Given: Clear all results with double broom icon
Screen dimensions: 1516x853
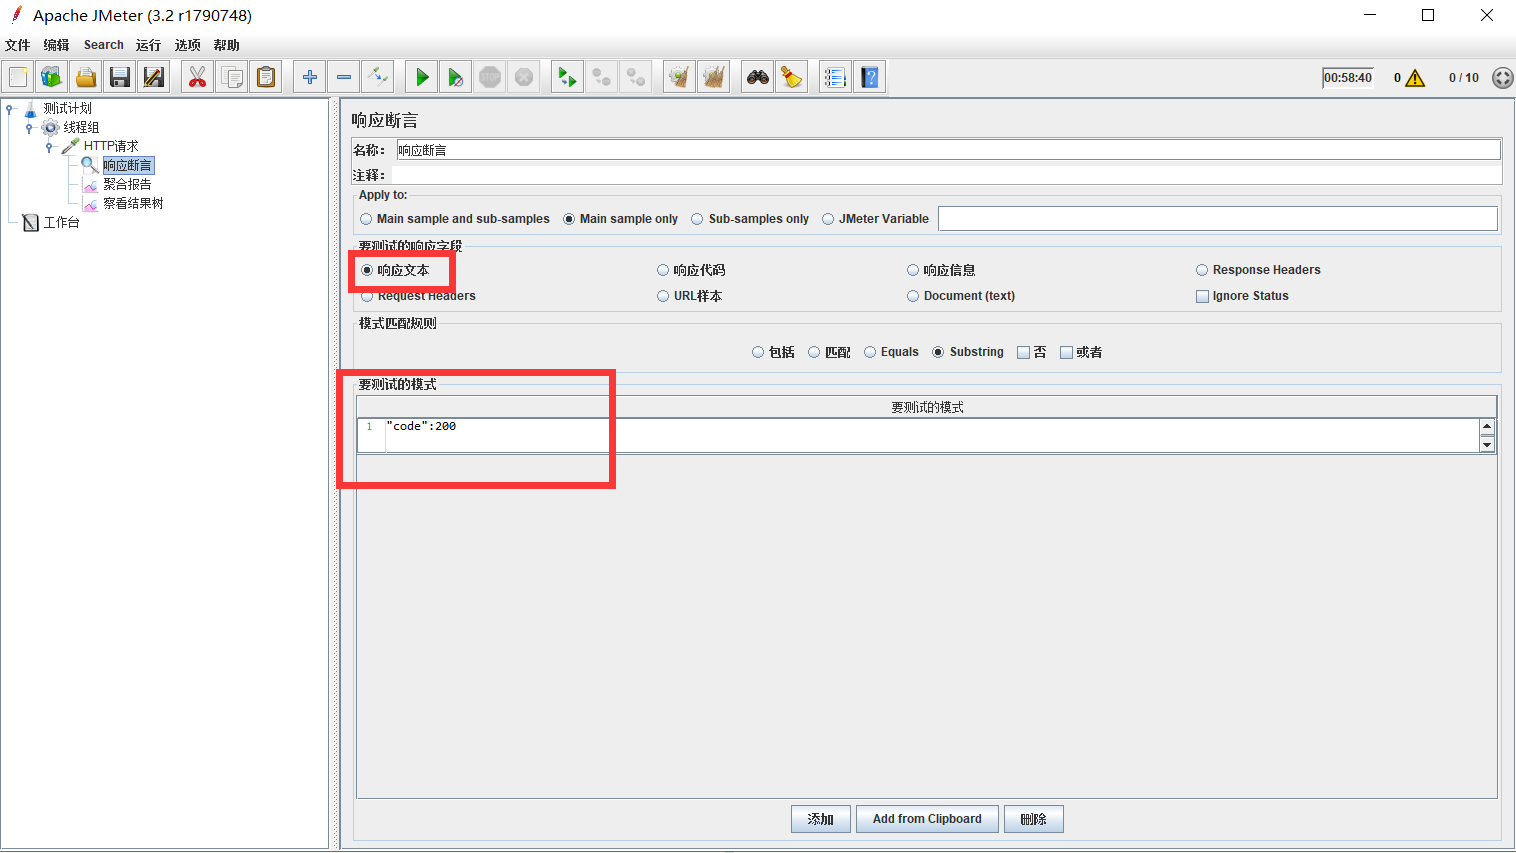Looking at the screenshot, I should 714,77.
